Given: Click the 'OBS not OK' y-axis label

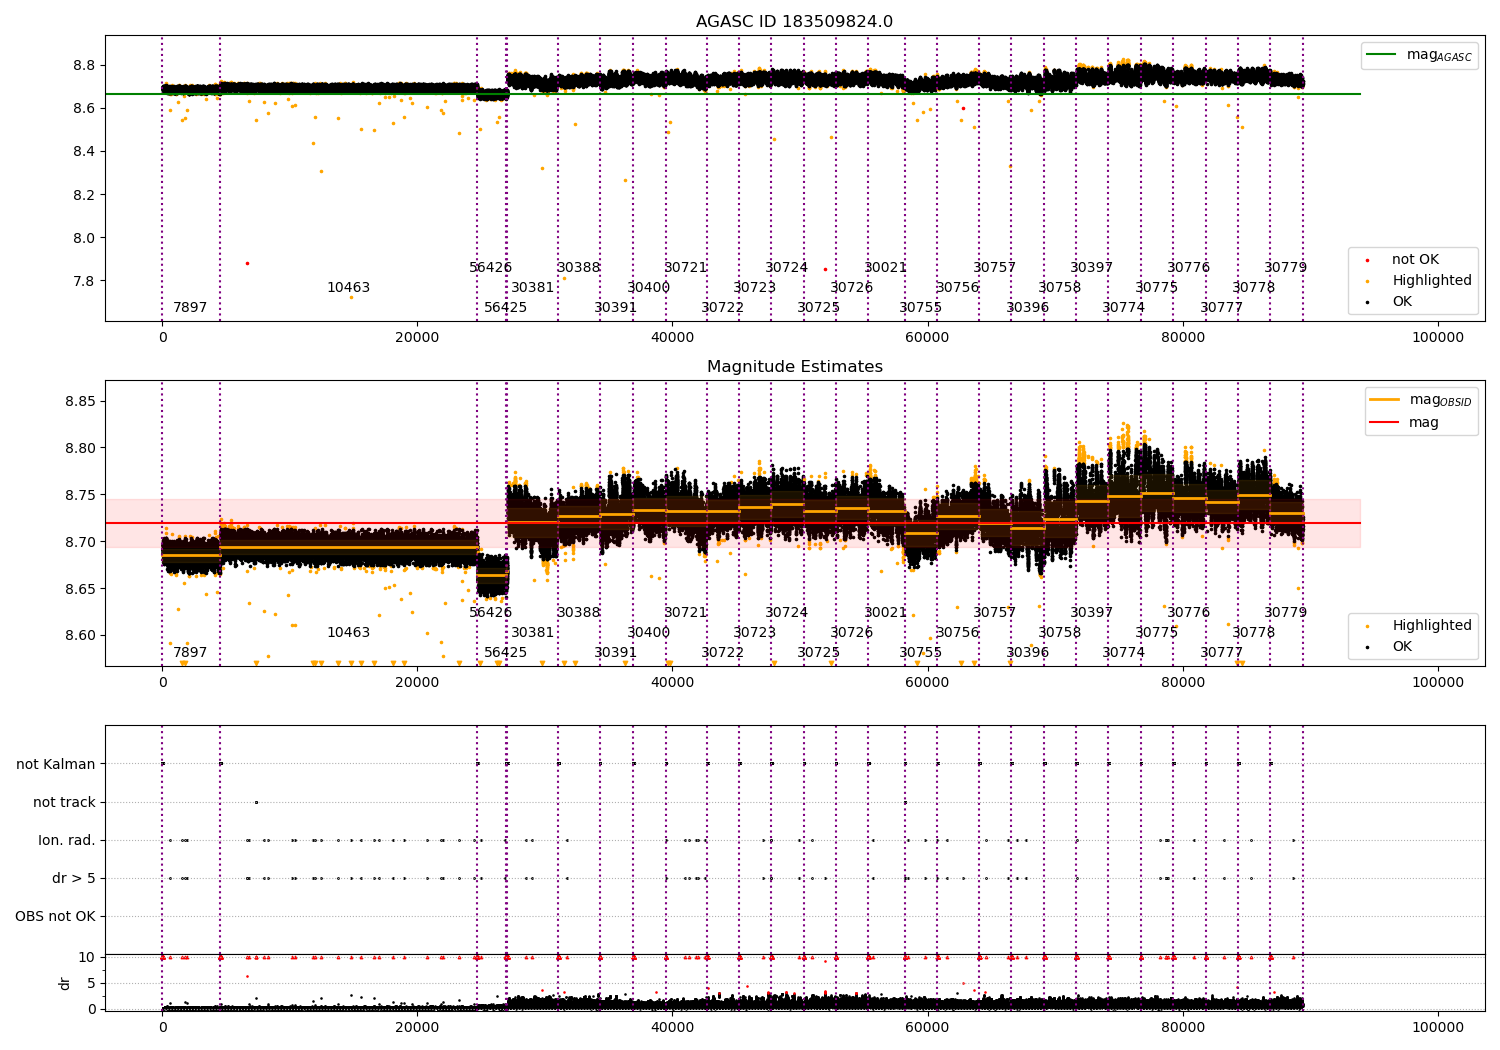Looking at the screenshot, I should (56, 916).
